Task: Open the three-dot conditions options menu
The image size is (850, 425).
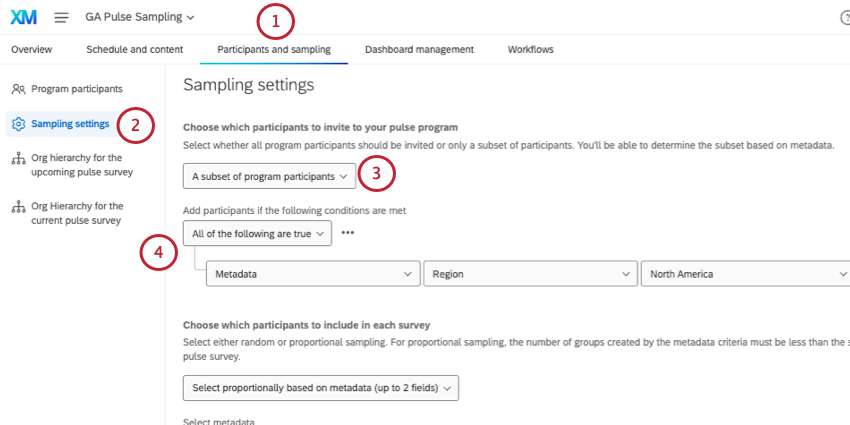Action: click(x=348, y=233)
